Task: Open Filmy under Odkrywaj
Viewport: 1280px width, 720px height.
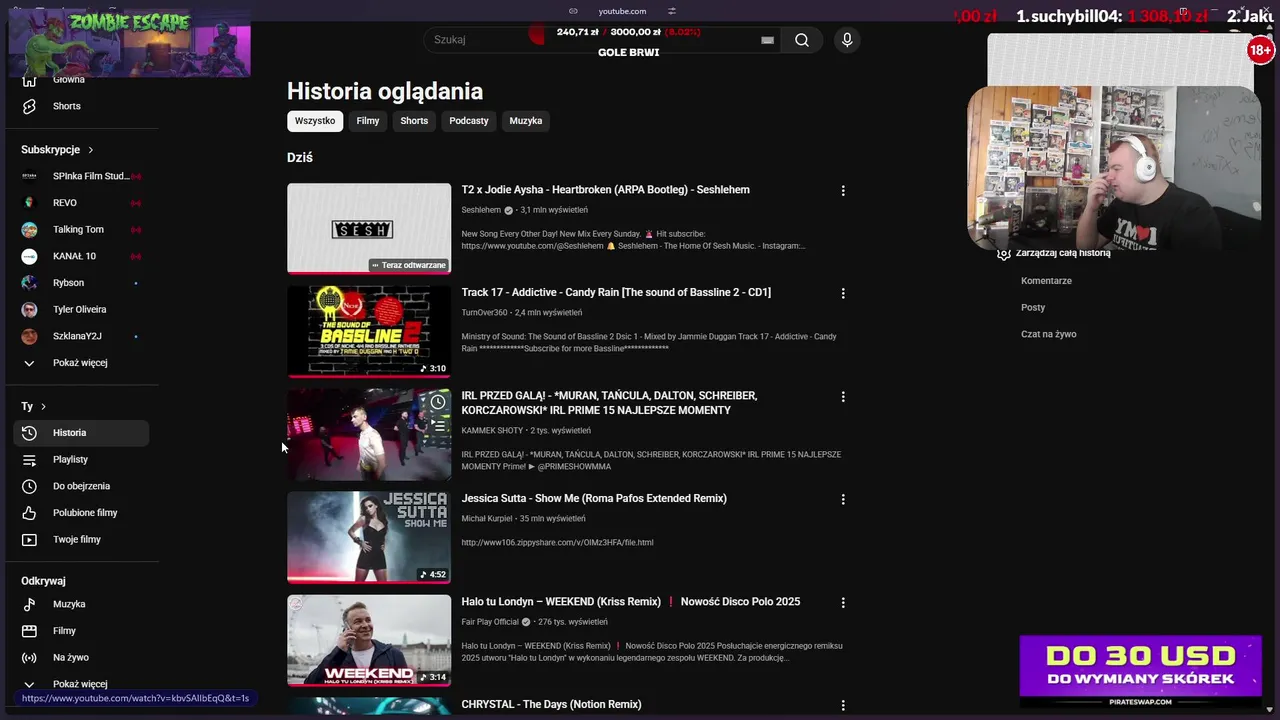Action: (81, 631)
